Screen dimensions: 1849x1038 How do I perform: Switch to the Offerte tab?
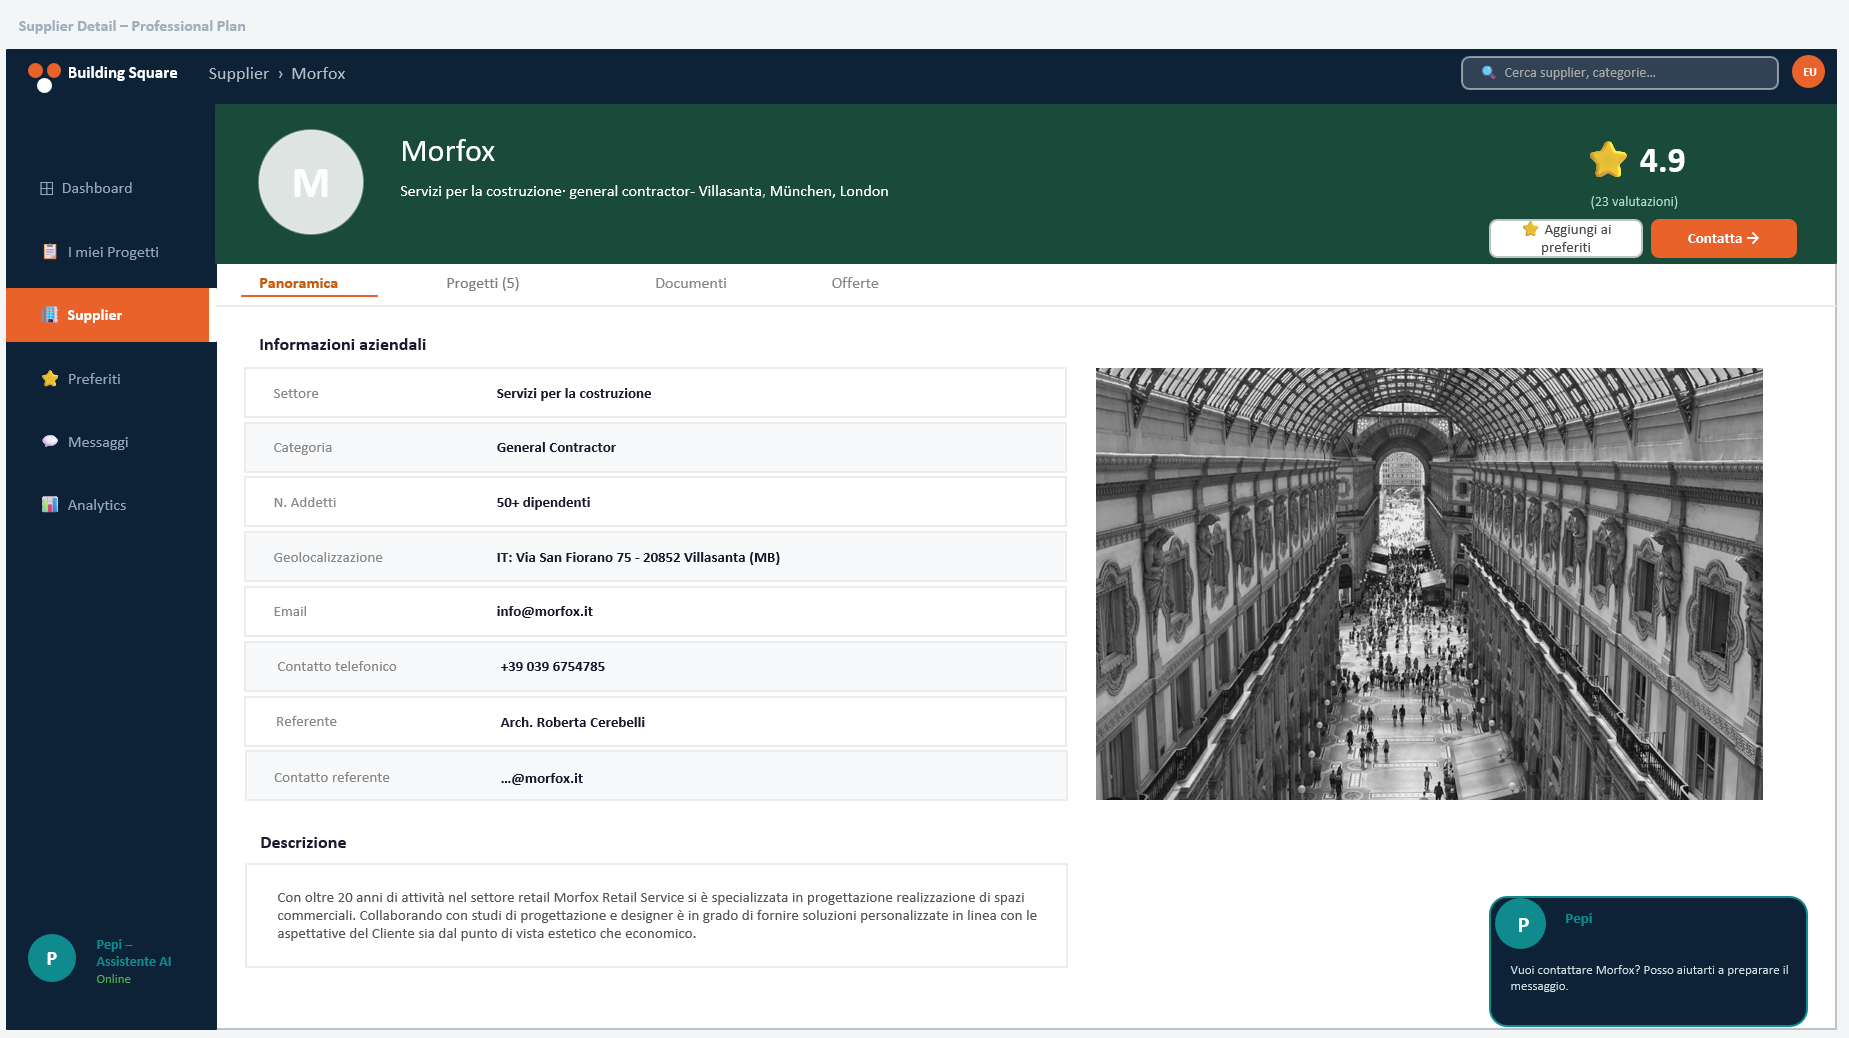pos(855,283)
